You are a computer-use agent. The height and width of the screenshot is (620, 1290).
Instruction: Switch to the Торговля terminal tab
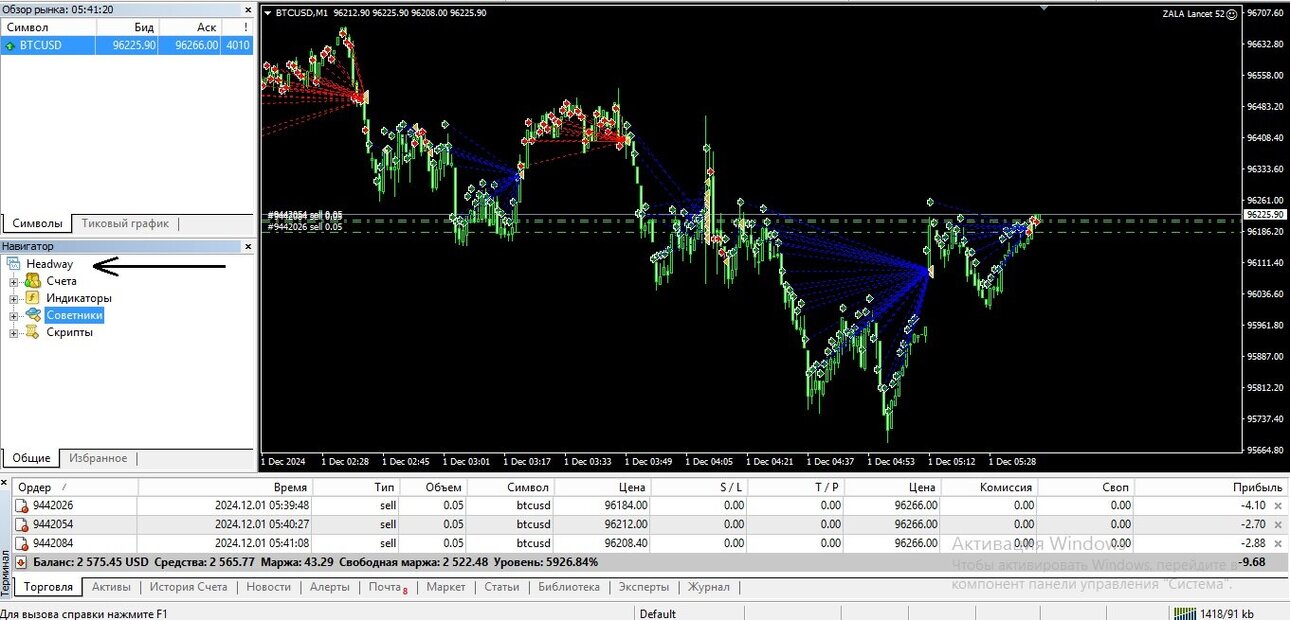[48, 587]
